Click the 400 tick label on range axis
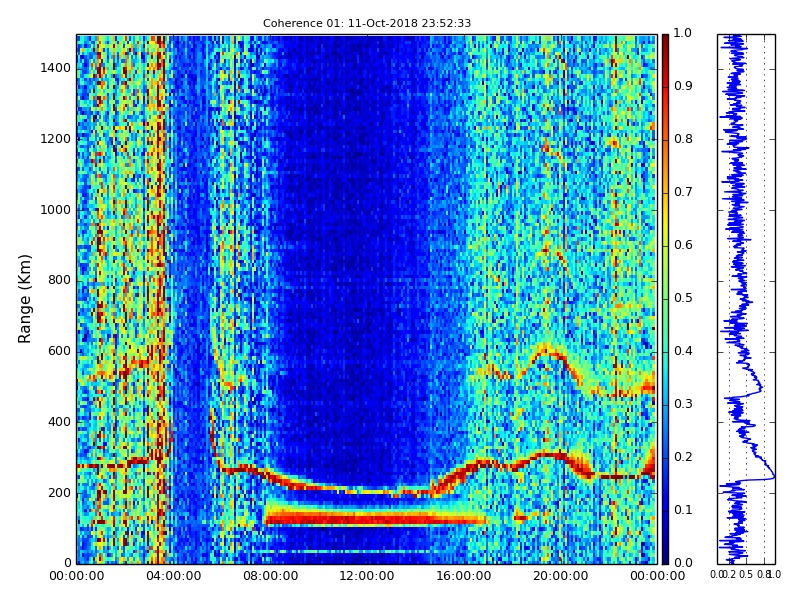Screen dimensions: 800x600 [x=60, y=422]
